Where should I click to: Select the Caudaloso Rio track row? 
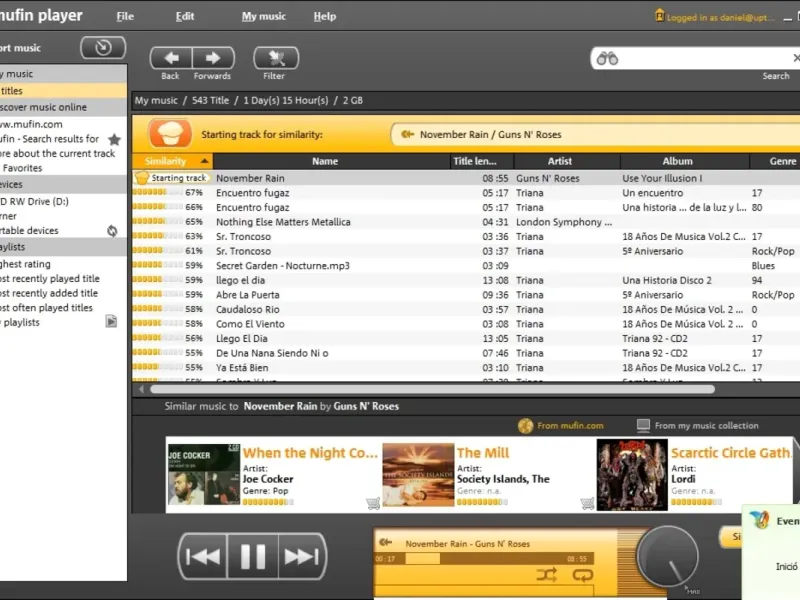pyautogui.click(x=466, y=310)
